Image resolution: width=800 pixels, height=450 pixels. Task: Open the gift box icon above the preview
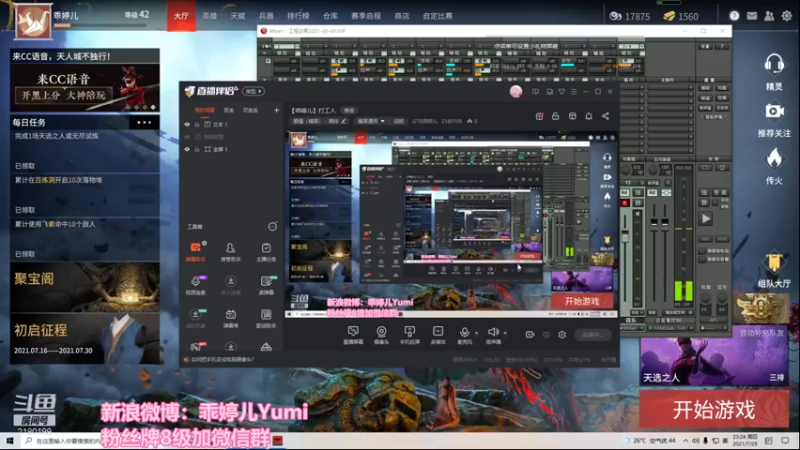point(539,116)
